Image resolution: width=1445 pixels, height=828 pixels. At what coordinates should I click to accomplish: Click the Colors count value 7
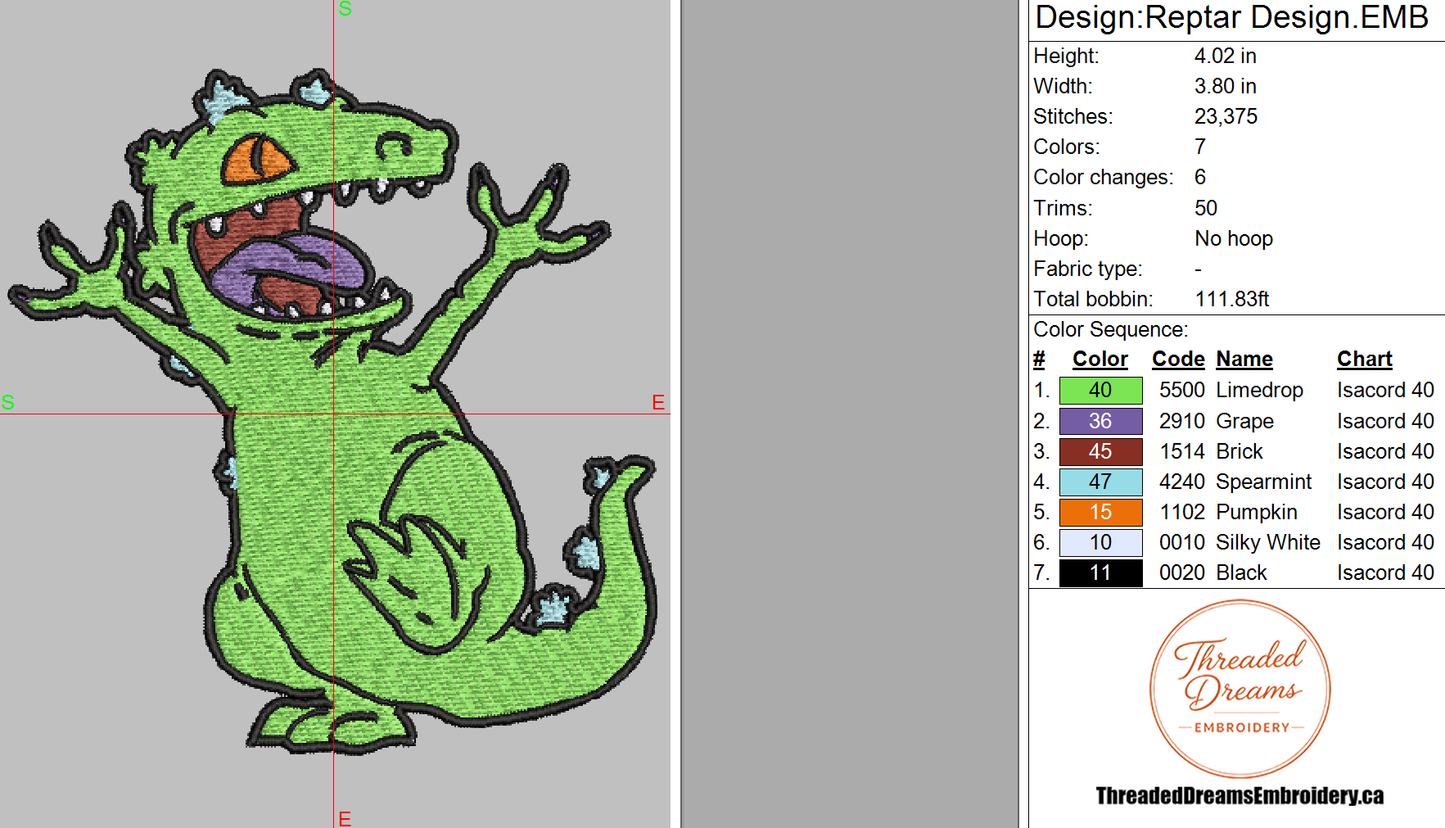tap(1200, 147)
